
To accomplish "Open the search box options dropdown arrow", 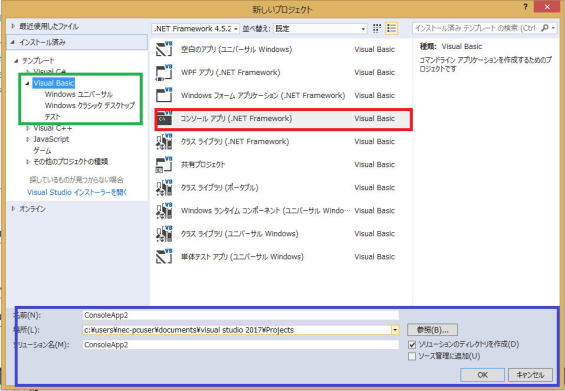I will [553, 28].
